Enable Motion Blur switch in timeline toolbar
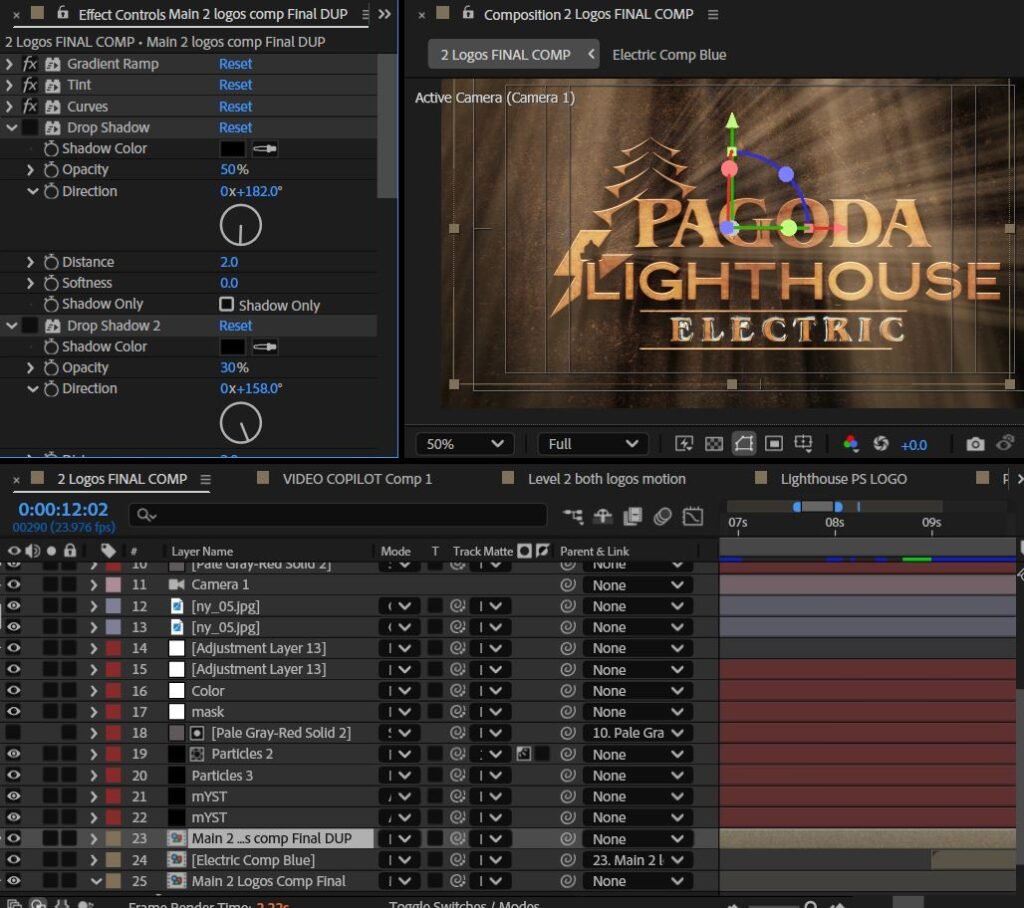1024x908 pixels. click(x=662, y=516)
